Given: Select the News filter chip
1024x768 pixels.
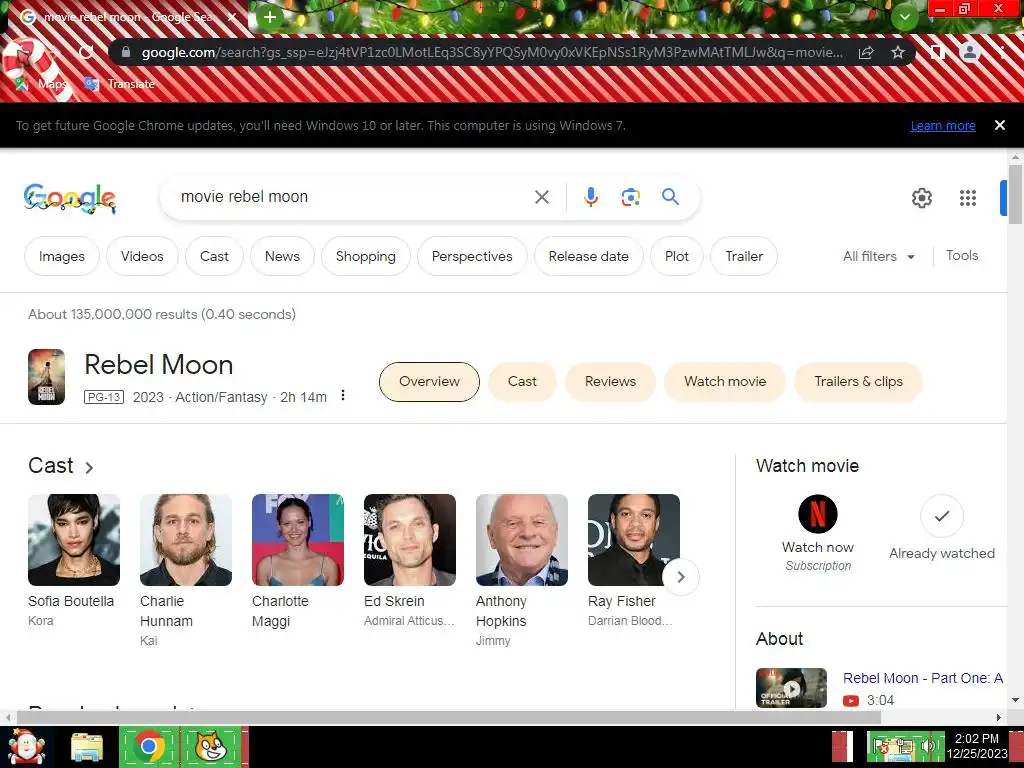Looking at the screenshot, I should 282,256.
